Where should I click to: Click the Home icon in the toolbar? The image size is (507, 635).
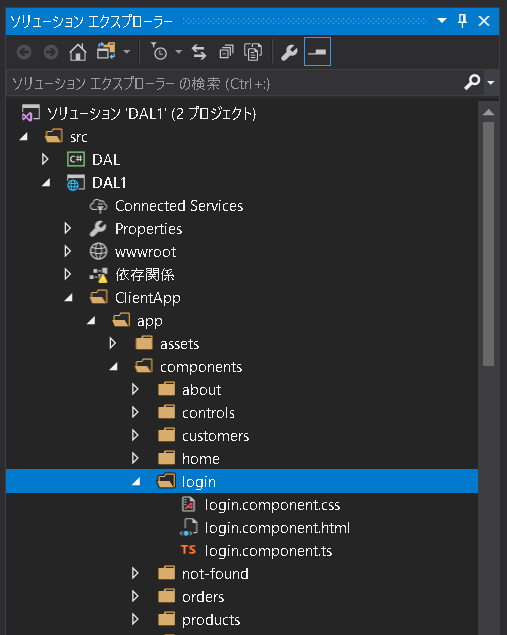click(x=78, y=52)
